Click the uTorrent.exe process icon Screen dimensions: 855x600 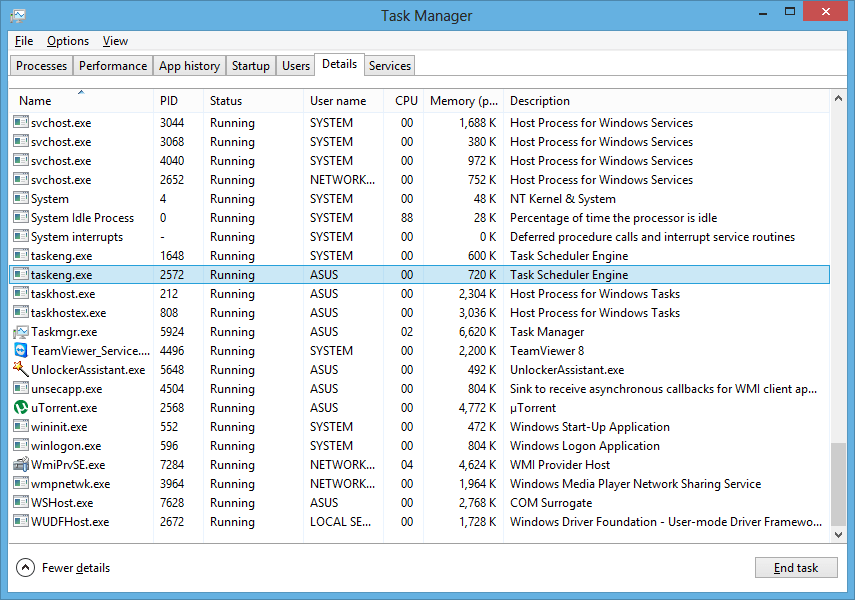[x=20, y=407]
